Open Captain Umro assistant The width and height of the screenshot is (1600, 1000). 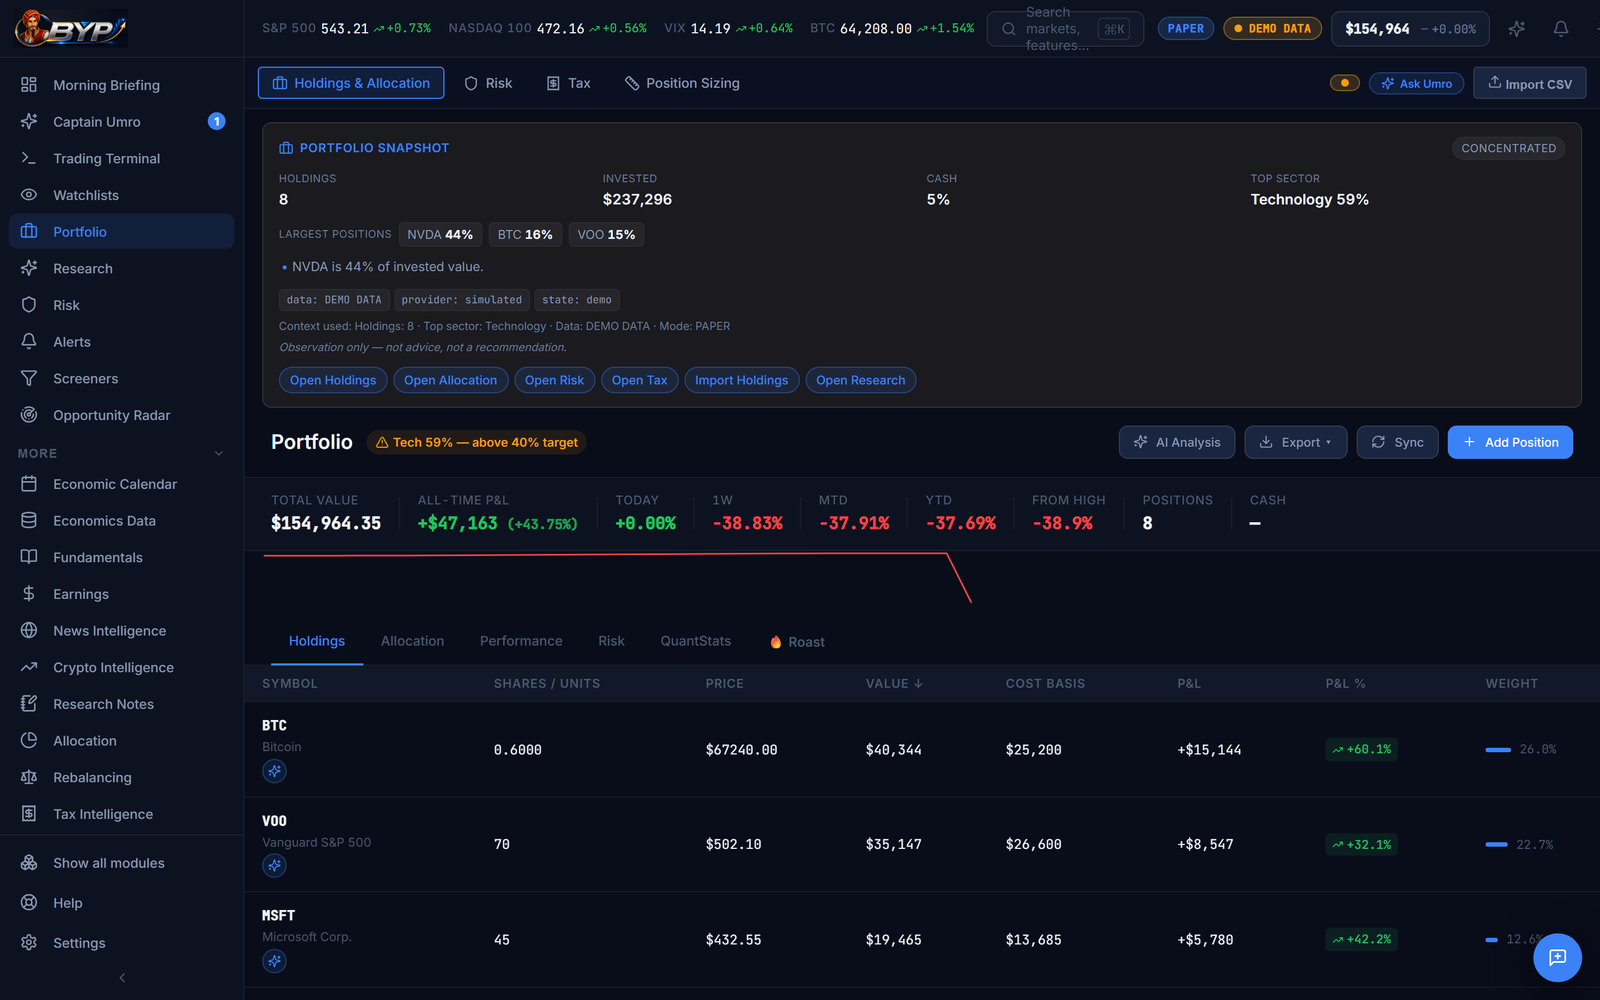121,122
